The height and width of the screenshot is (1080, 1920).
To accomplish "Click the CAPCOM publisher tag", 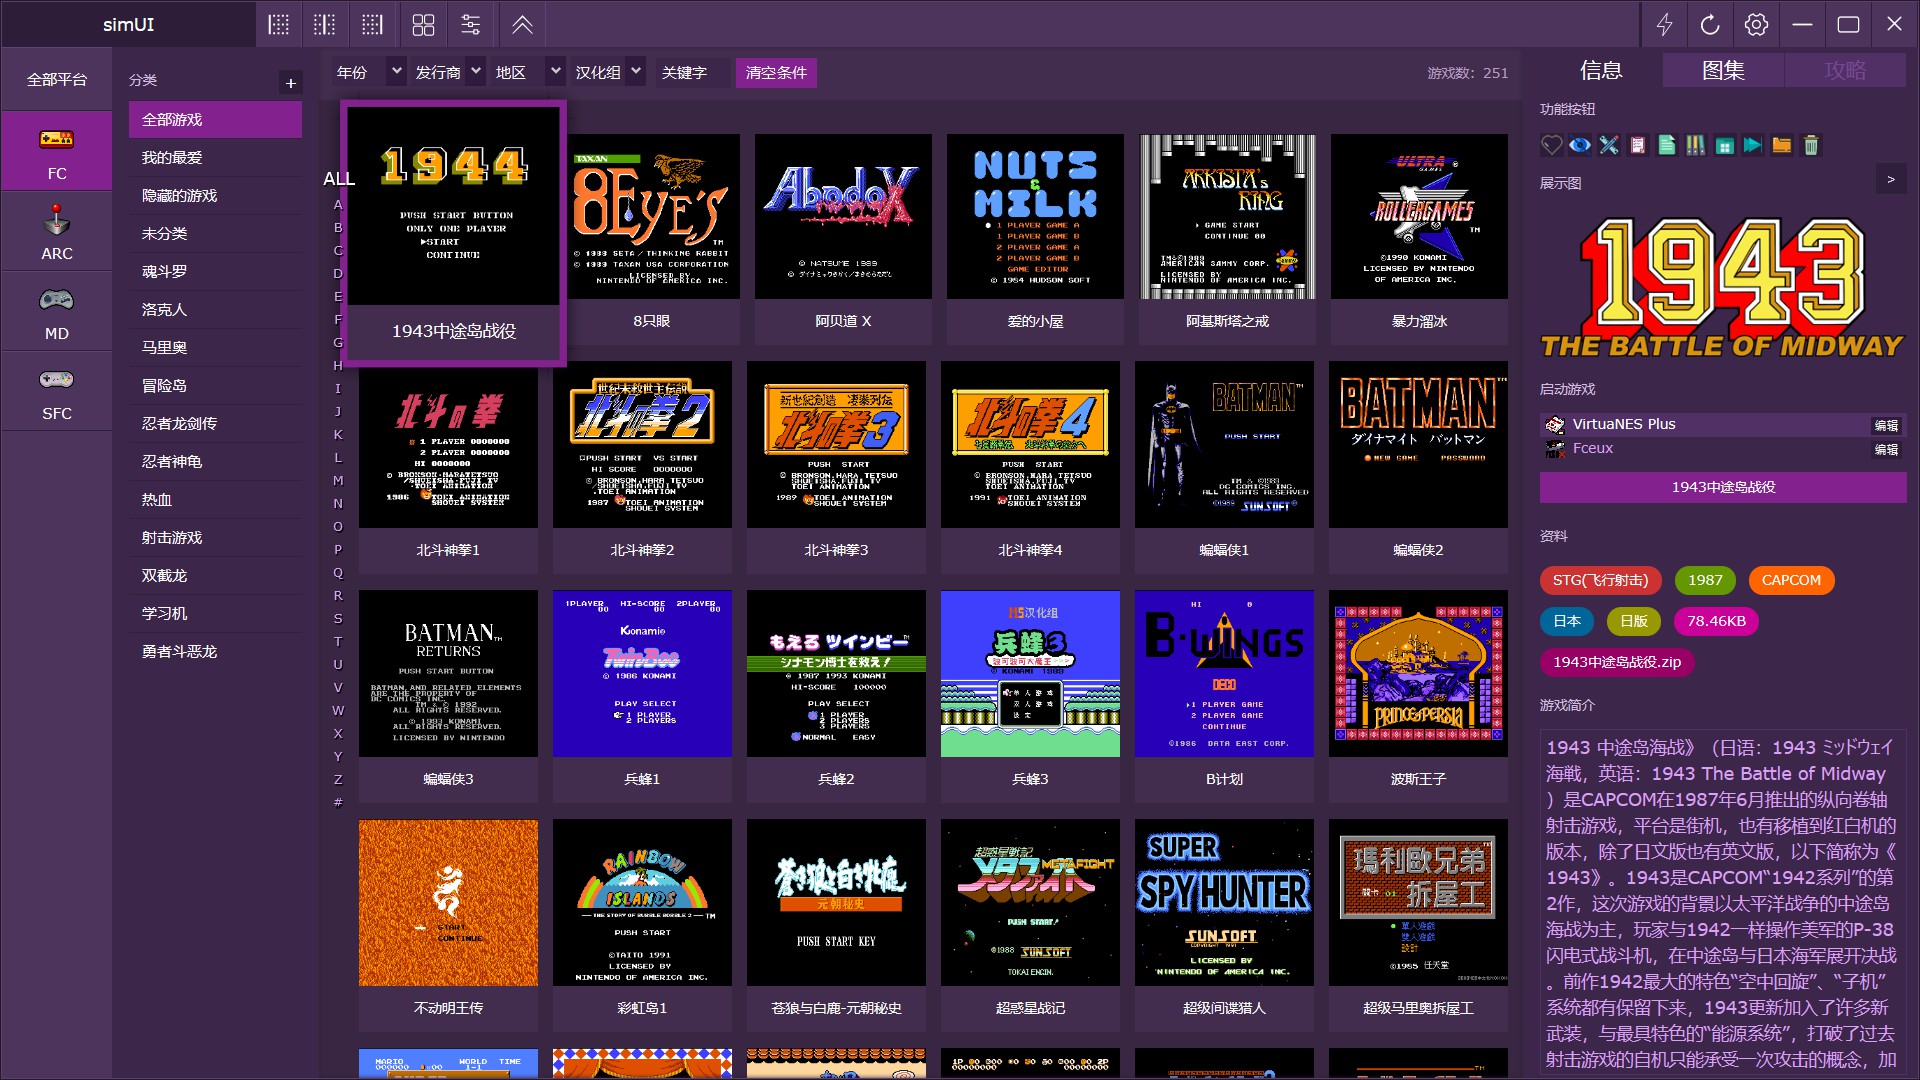I will click(1790, 580).
